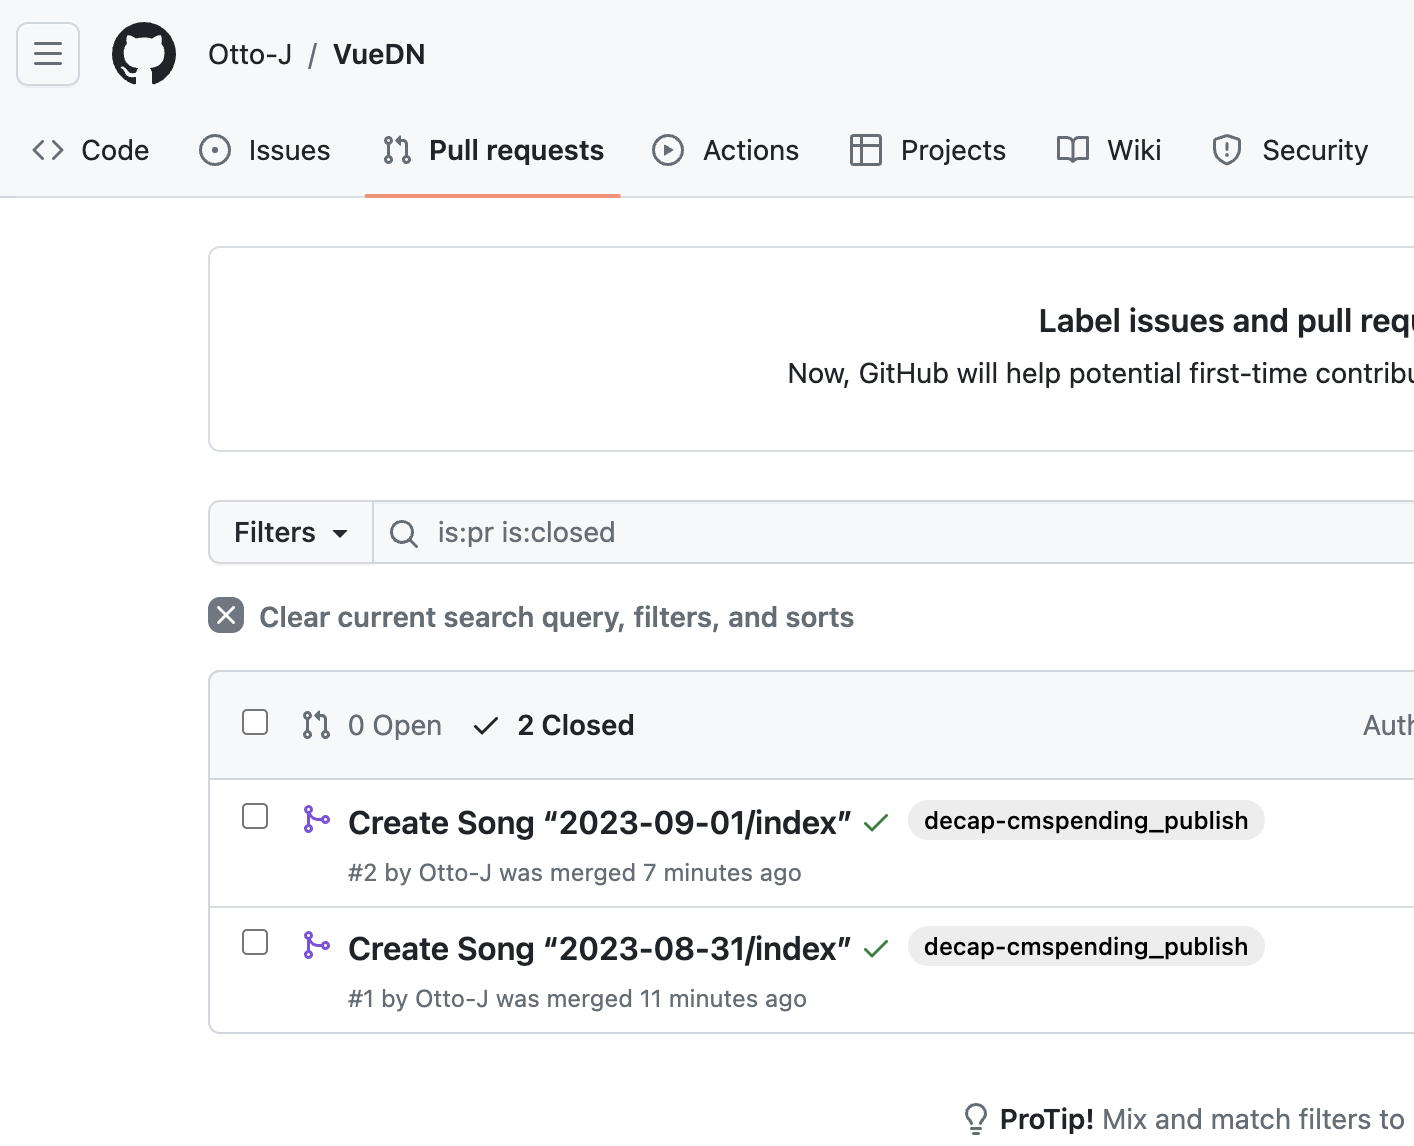This screenshot has width=1414, height=1146.
Task: Toggle the select-all pull requests checkbox
Action: (x=255, y=723)
